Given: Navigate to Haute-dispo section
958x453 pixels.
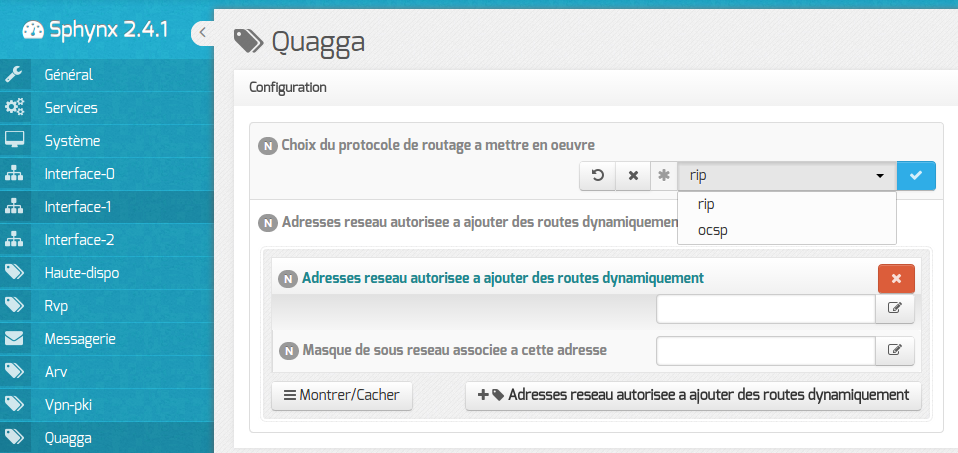Looking at the screenshot, I should (x=107, y=273).
